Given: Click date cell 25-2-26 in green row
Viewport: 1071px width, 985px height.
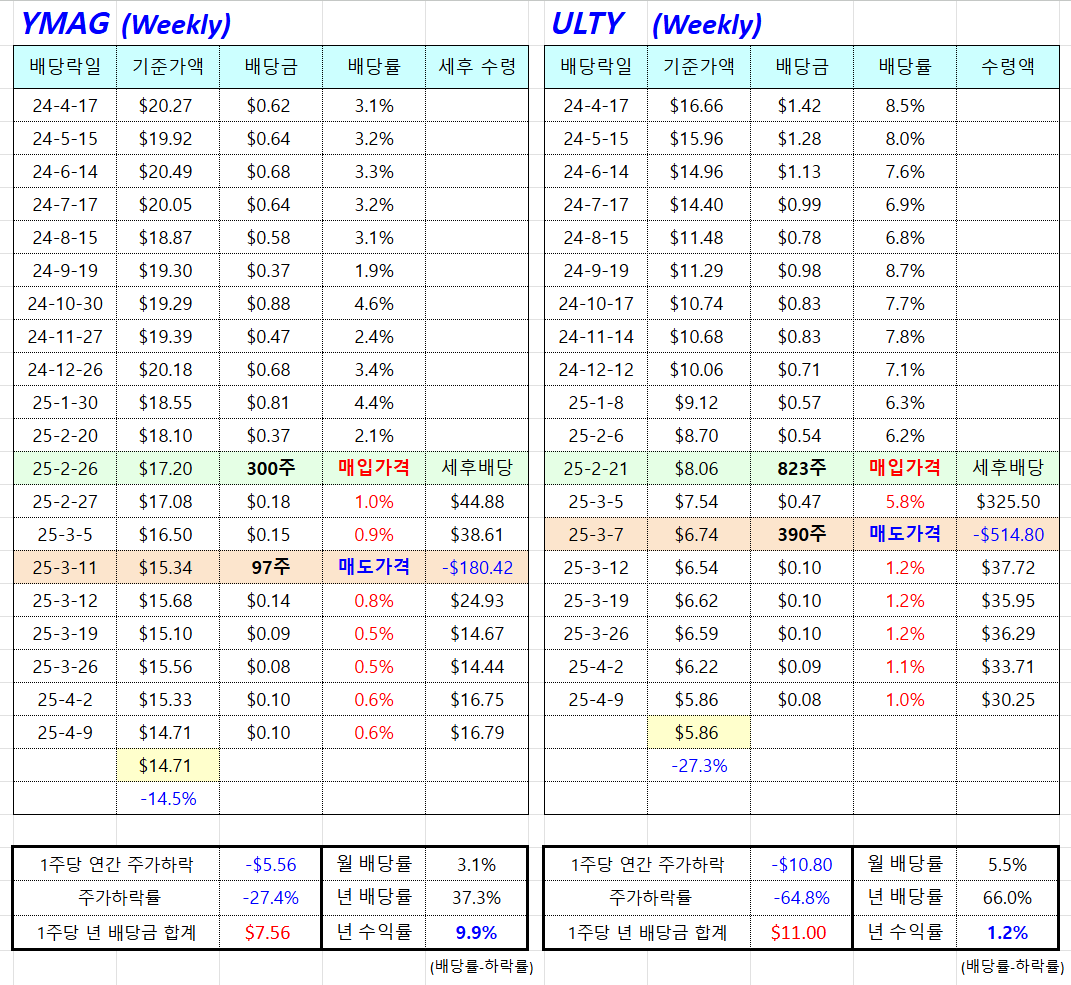Looking at the screenshot, I should pos(65,469).
